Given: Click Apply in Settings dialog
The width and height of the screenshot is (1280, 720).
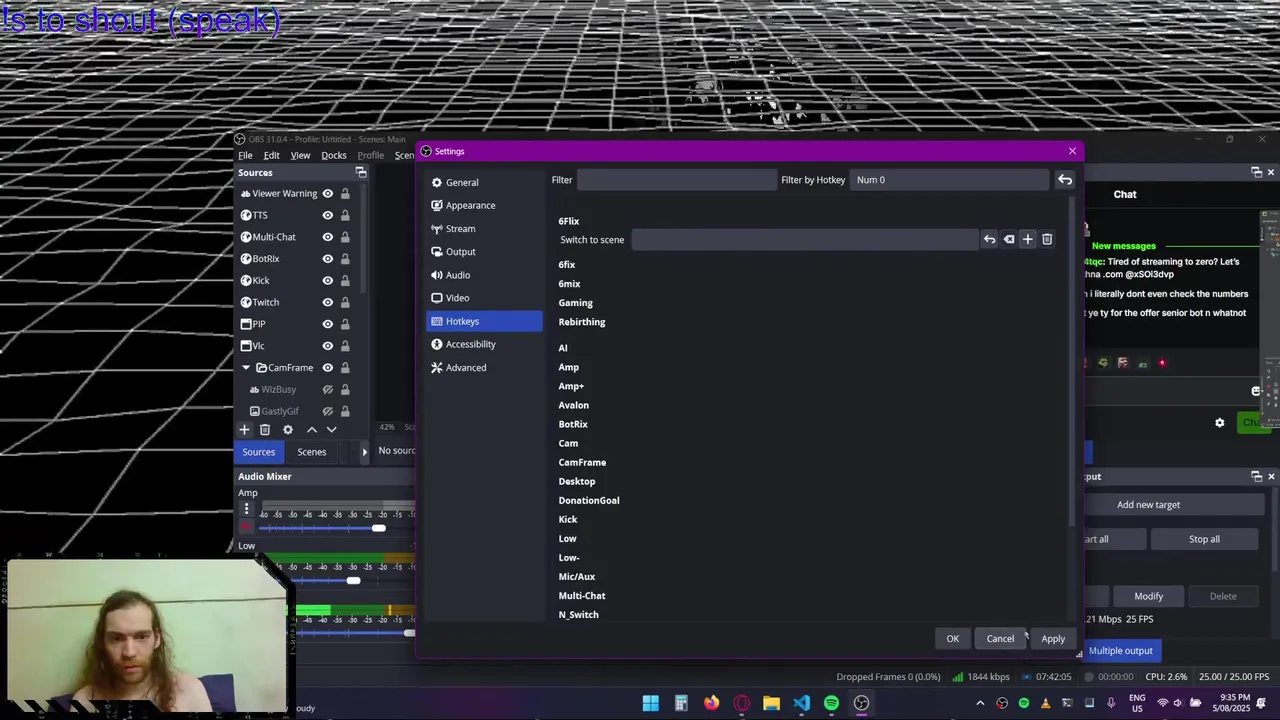Looking at the screenshot, I should coord(1053,639).
